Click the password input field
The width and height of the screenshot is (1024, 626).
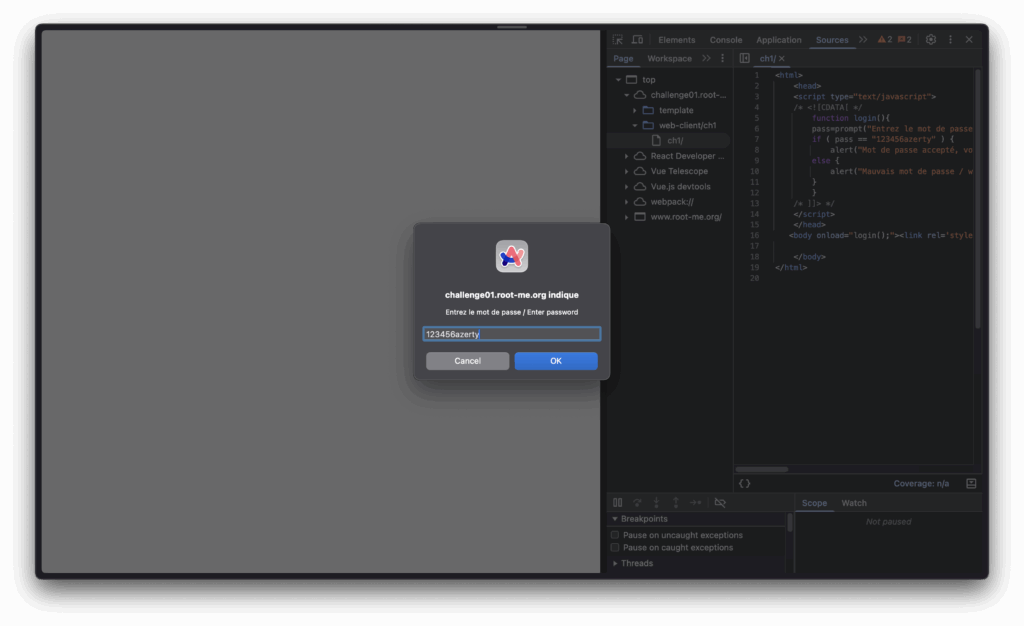511,334
